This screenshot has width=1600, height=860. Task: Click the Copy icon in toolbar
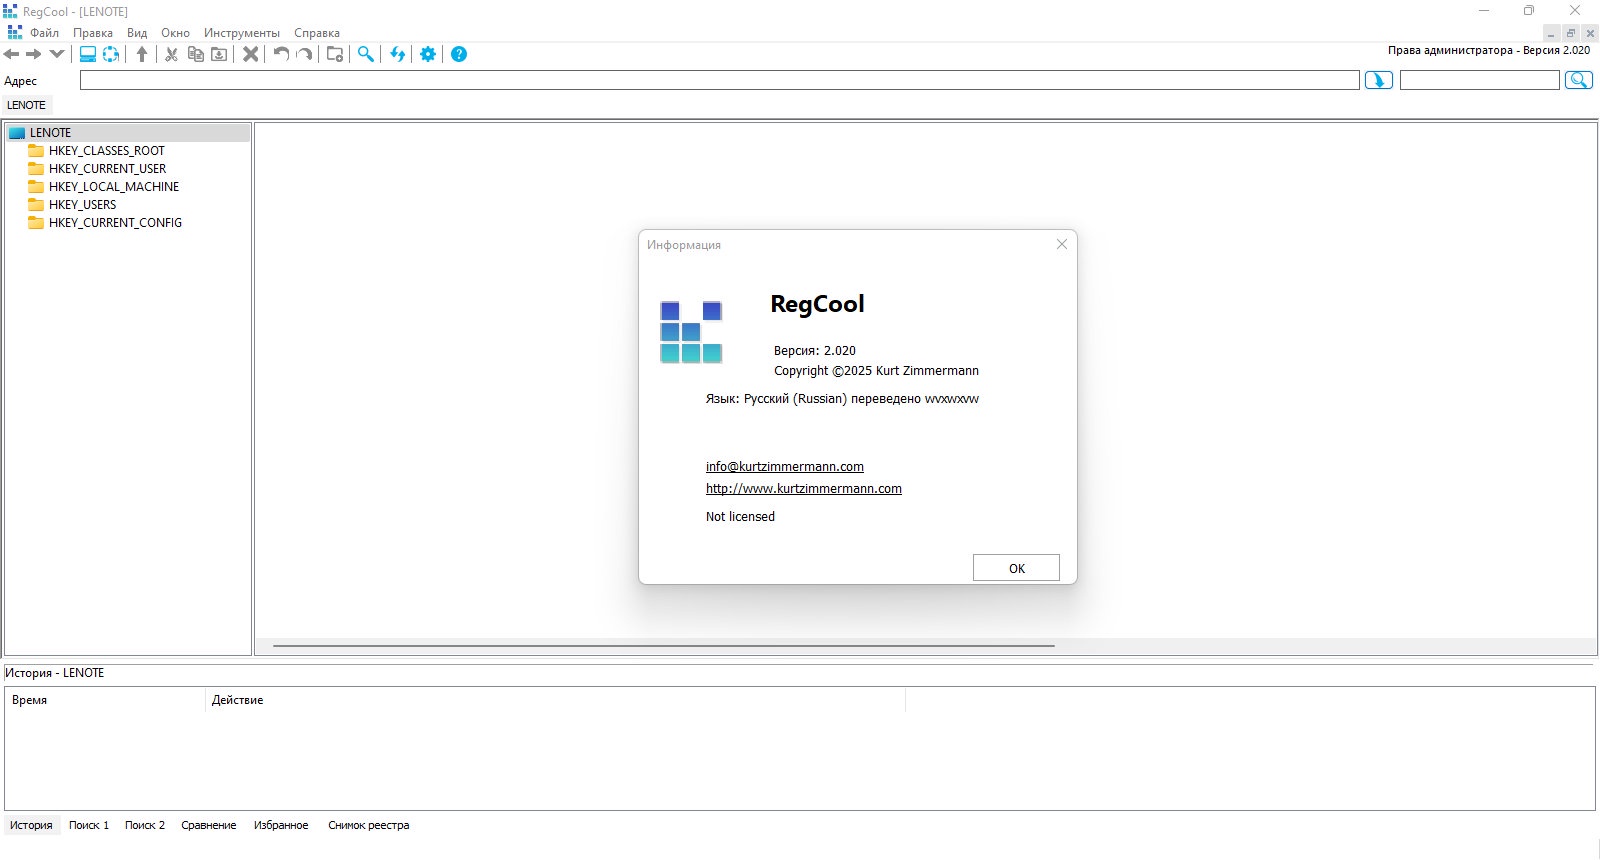[x=196, y=54]
